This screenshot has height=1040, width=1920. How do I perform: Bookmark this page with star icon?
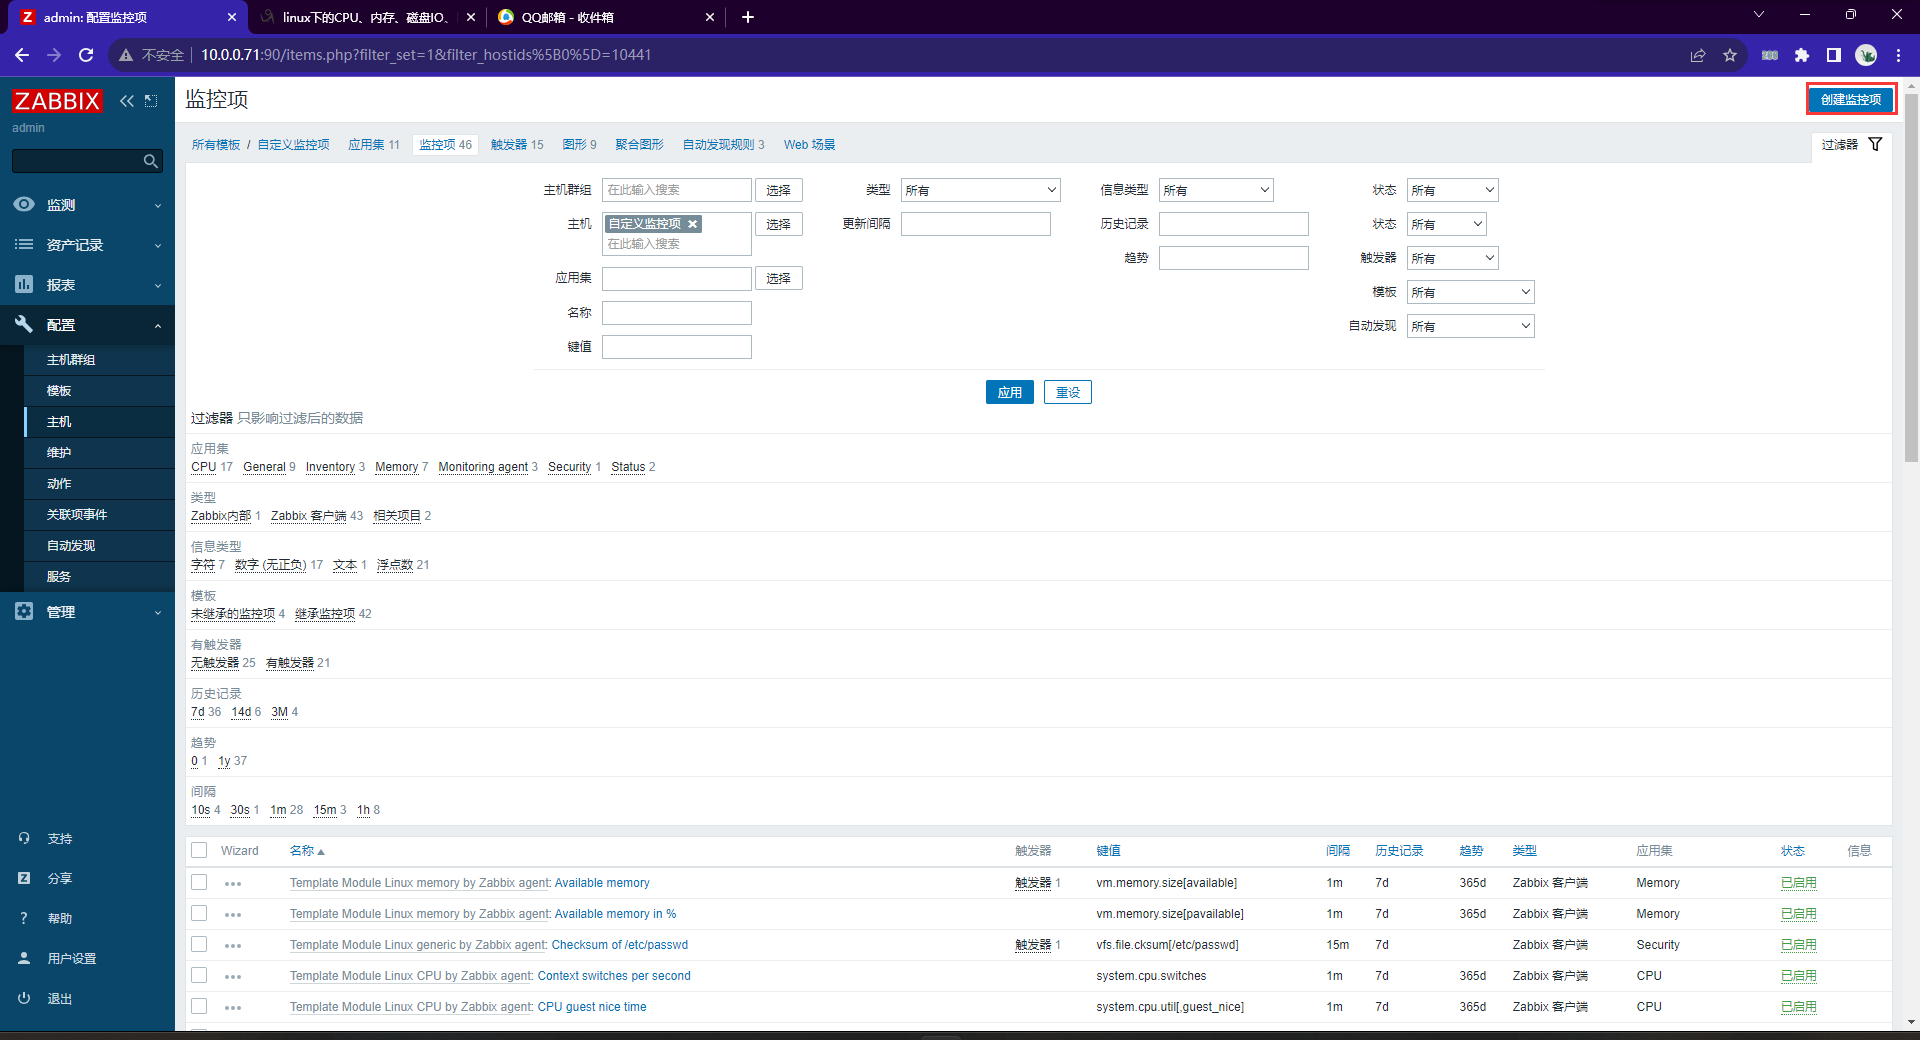point(1730,55)
